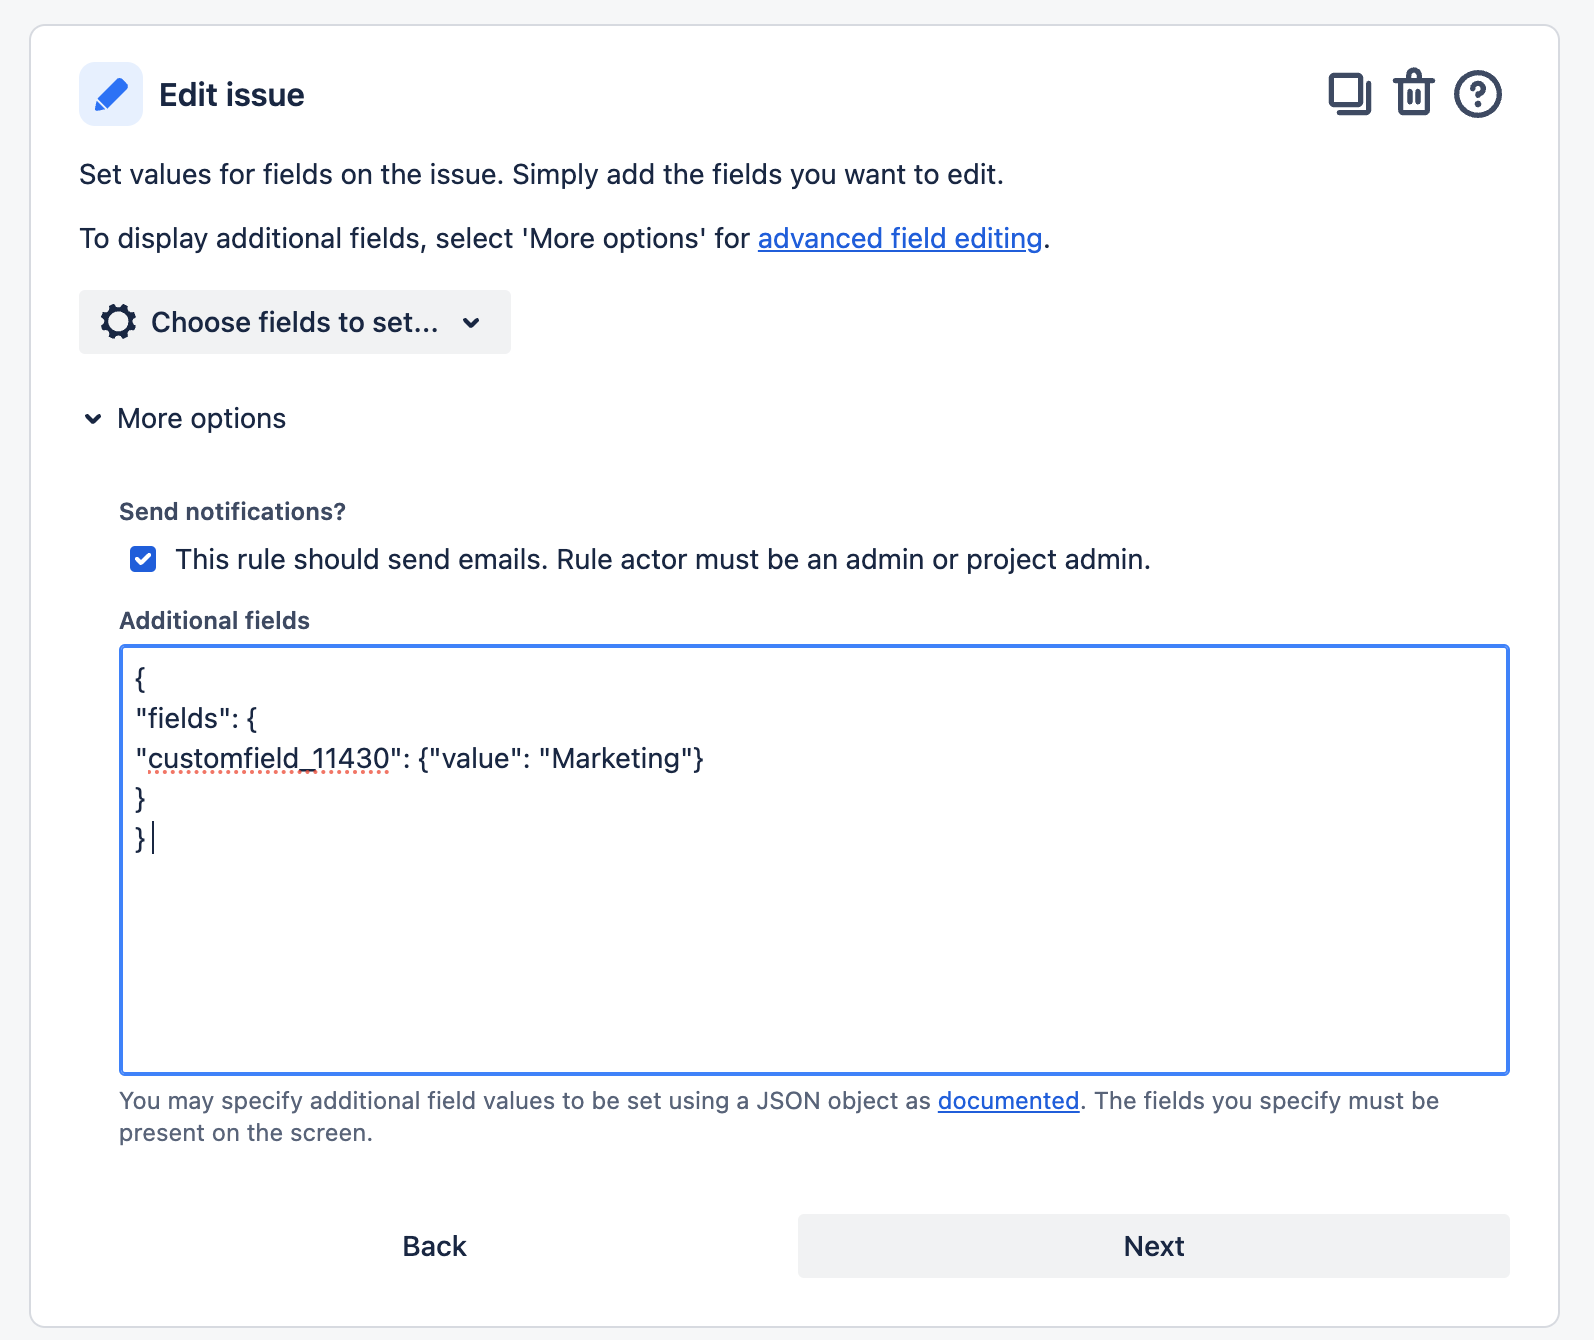Viewport: 1594px width, 1340px height.
Task: Open the documented link
Action: coord(1008,1101)
